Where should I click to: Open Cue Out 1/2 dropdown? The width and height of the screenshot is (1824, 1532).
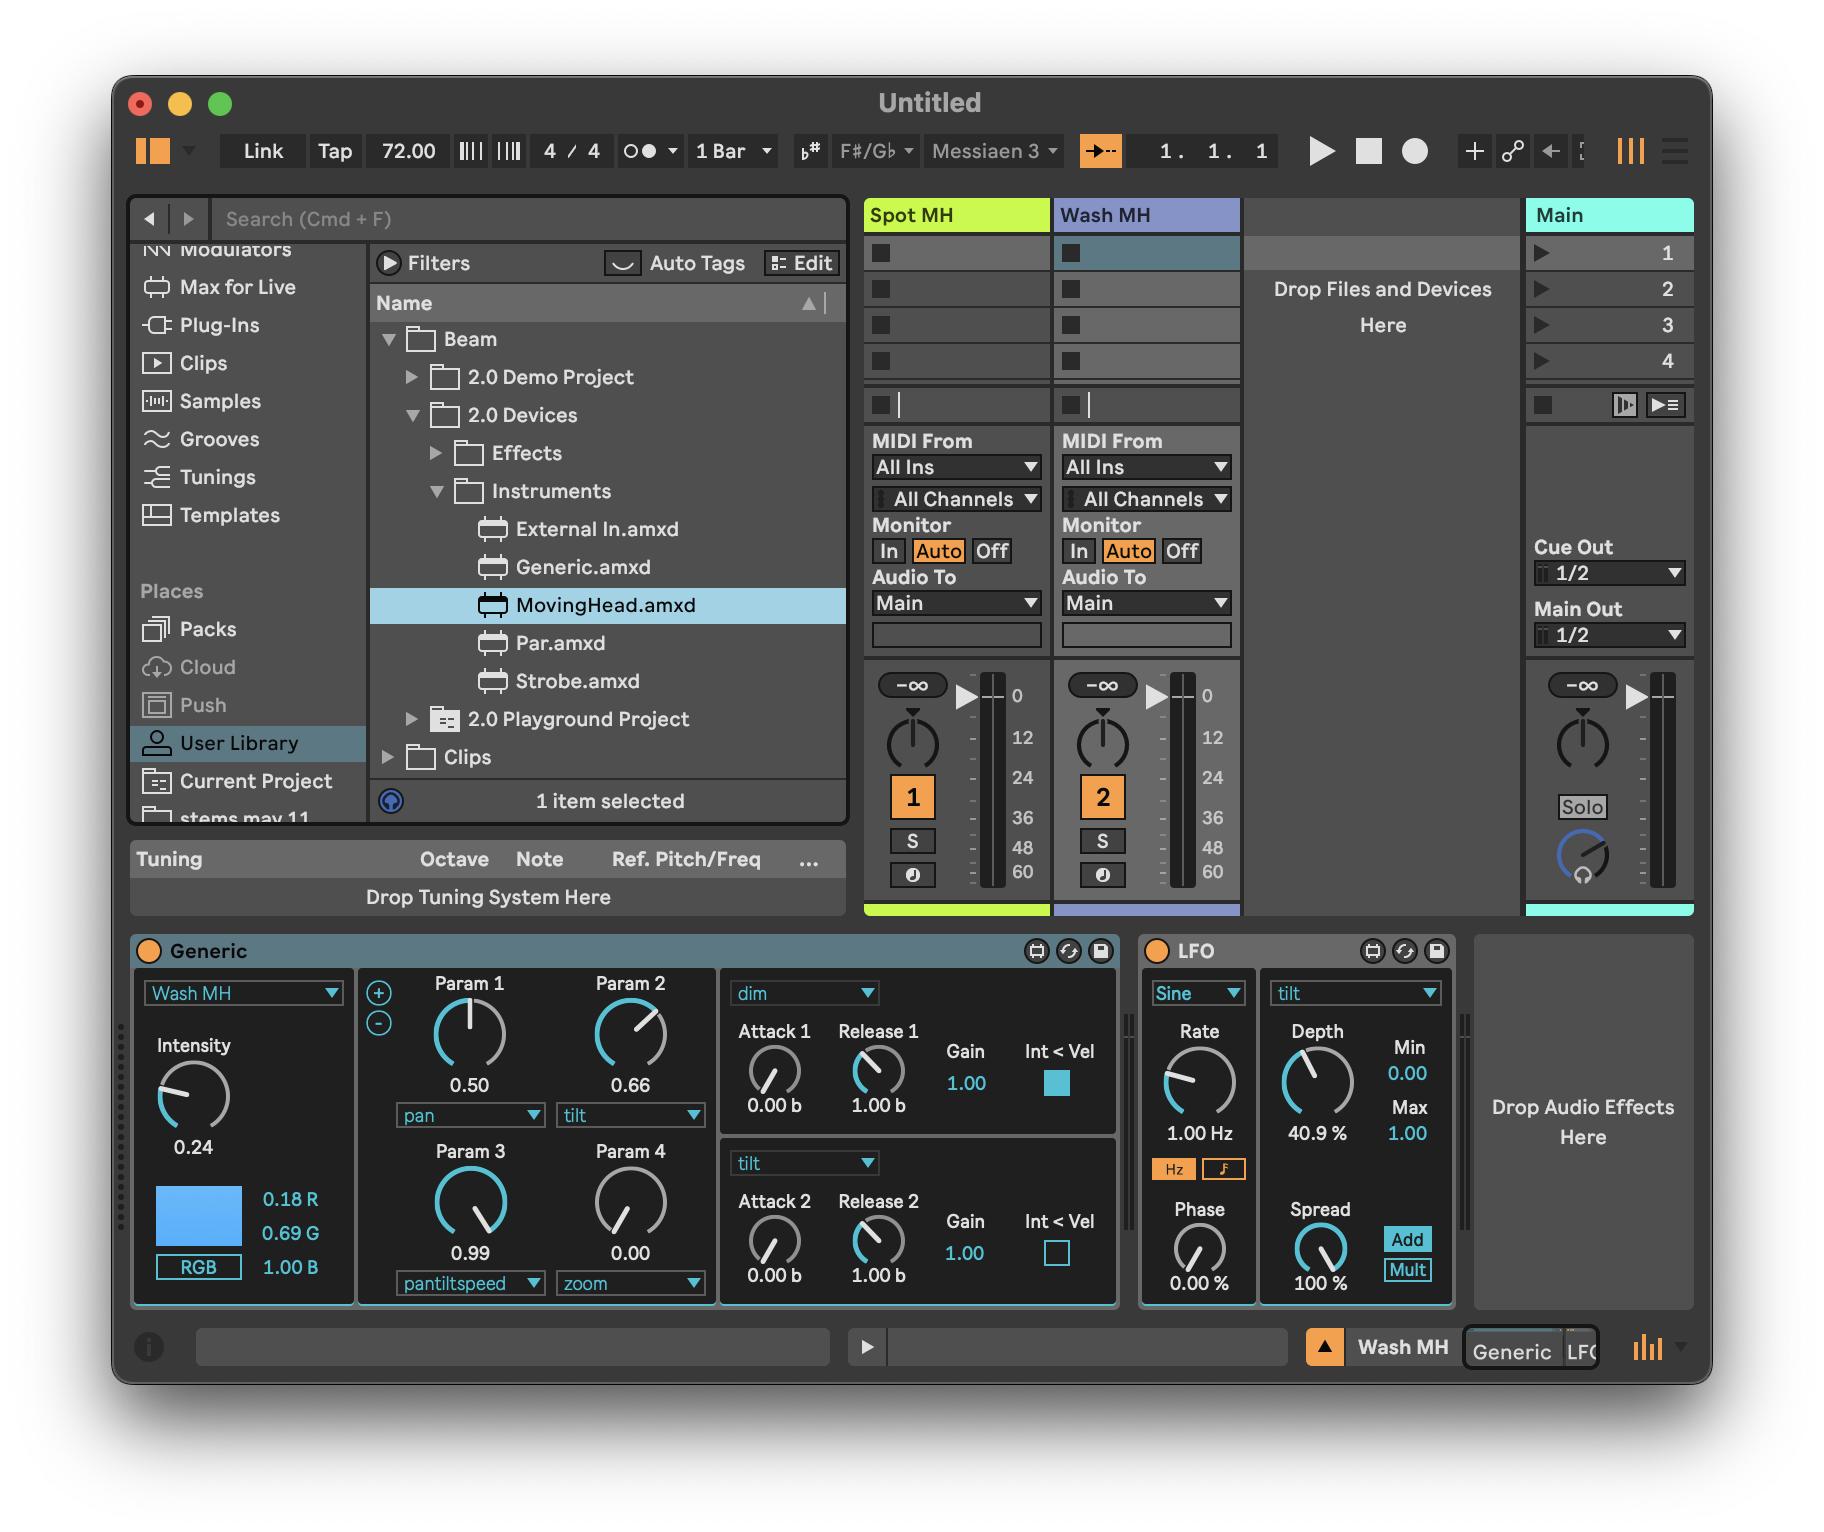point(1610,573)
